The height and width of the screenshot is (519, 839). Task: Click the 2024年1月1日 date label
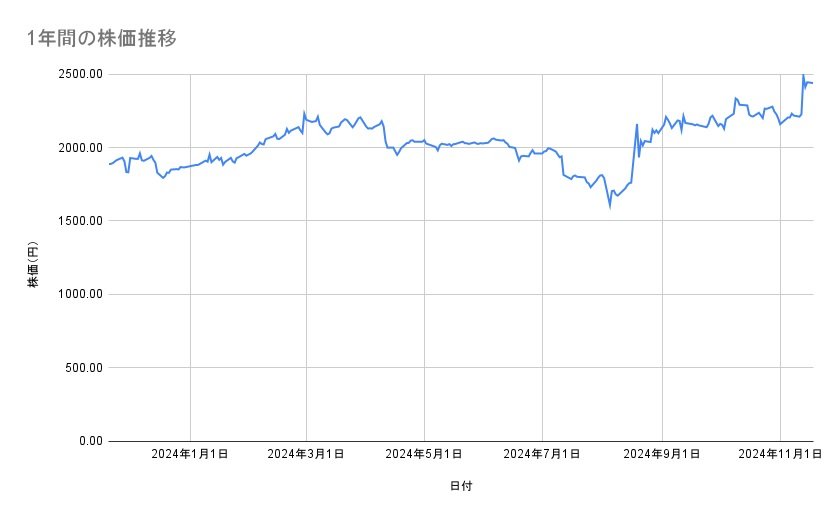pyautogui.click(x=190, y=455)
